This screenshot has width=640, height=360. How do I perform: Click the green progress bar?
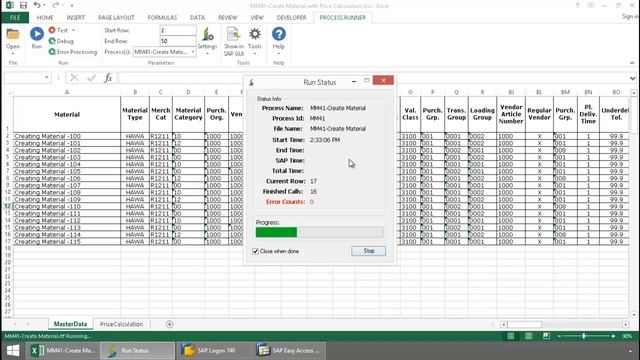tap(276, 232)
